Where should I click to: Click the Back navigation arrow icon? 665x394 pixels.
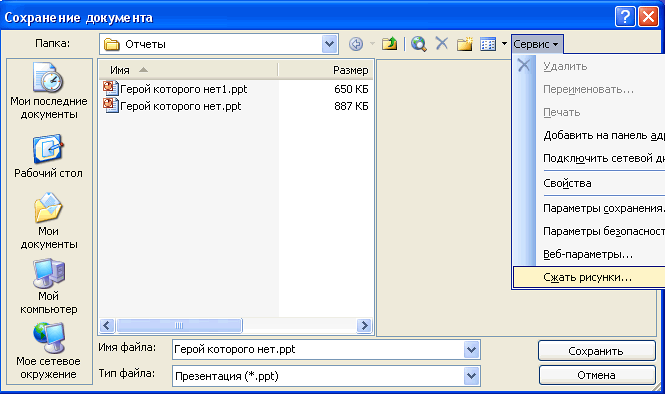tap(356, 44)
